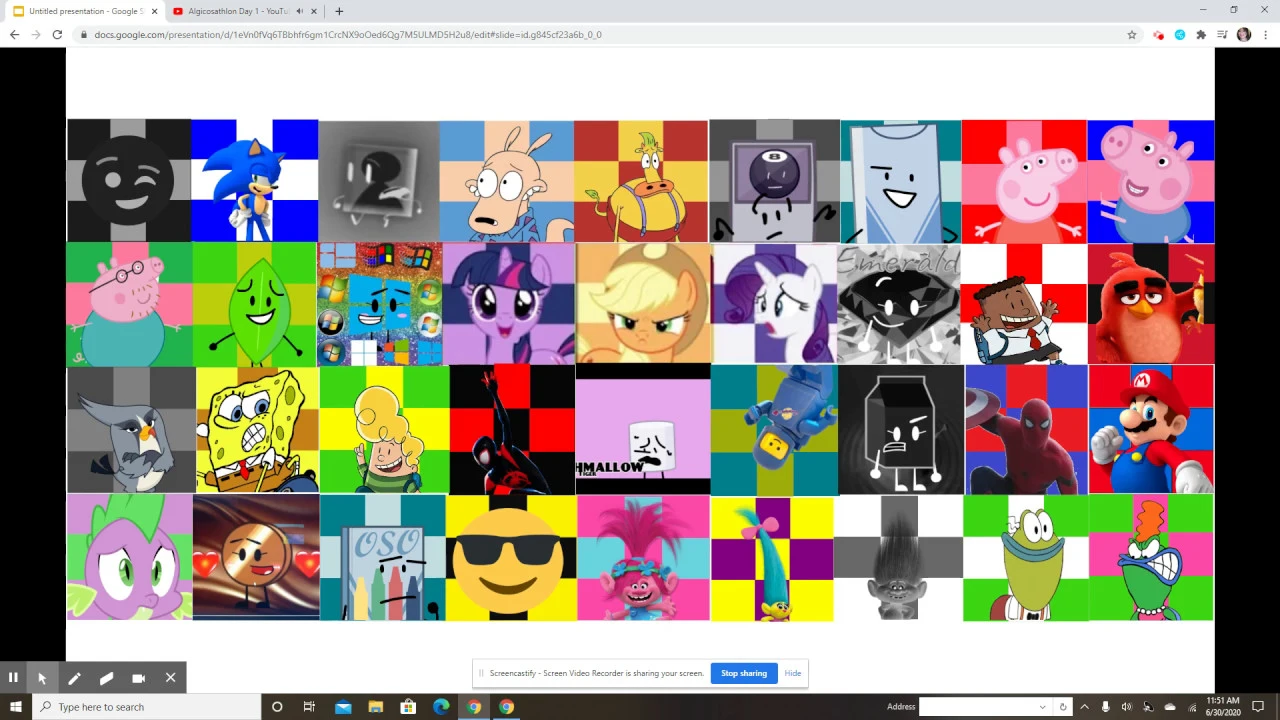Toggle the Screencastify webcam camera icon
This screenshot has height=720, width=1280.
138,677
